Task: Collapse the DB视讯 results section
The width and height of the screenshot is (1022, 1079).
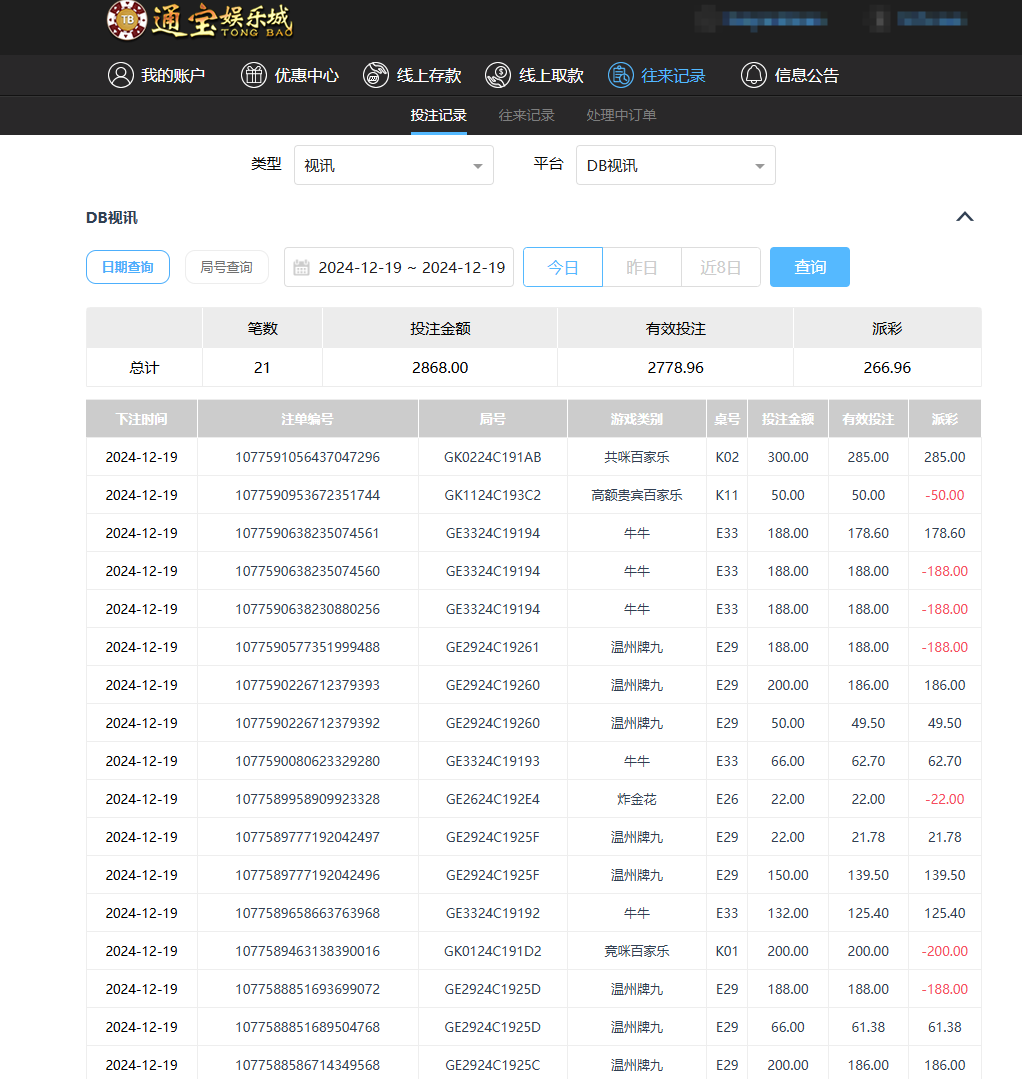Action: coord(964,216)
